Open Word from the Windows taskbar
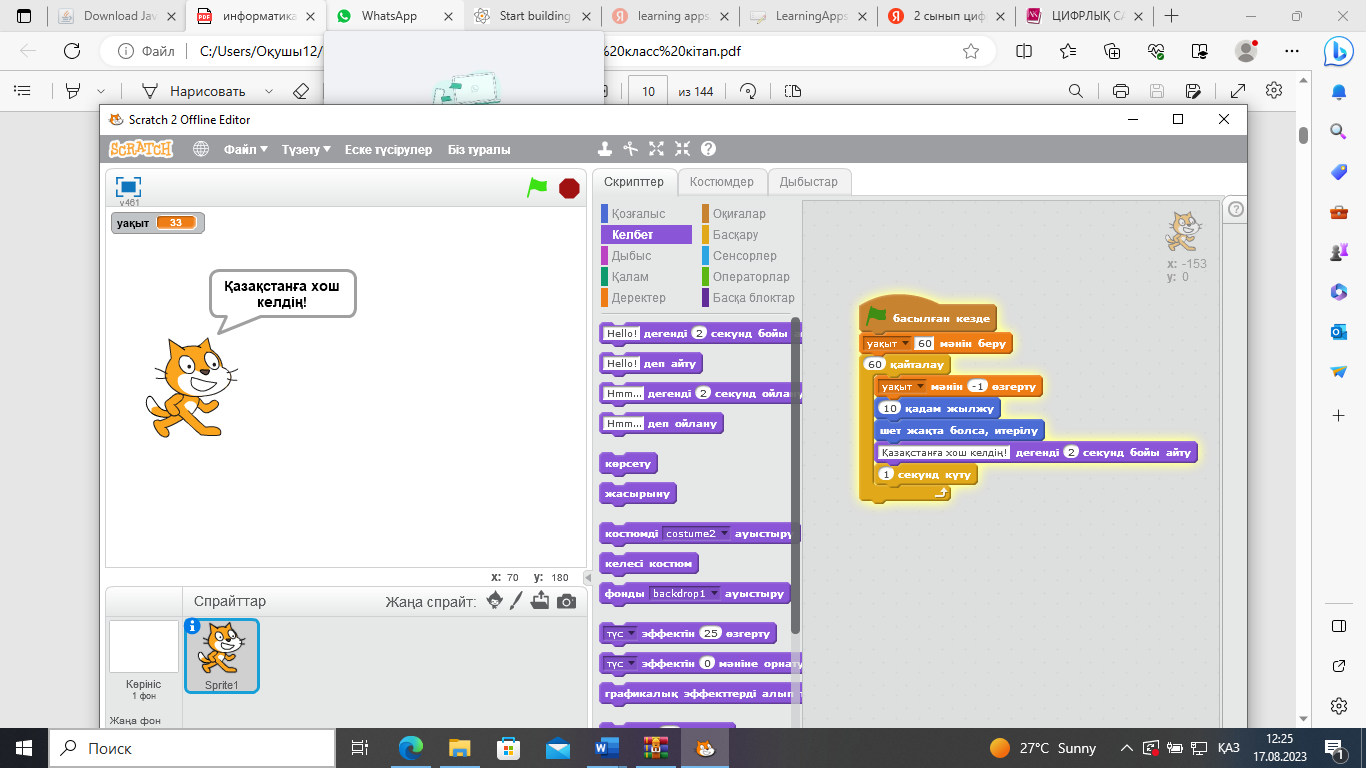The height and width of the screenshot is (768, 1366). [x=607, y=748]
